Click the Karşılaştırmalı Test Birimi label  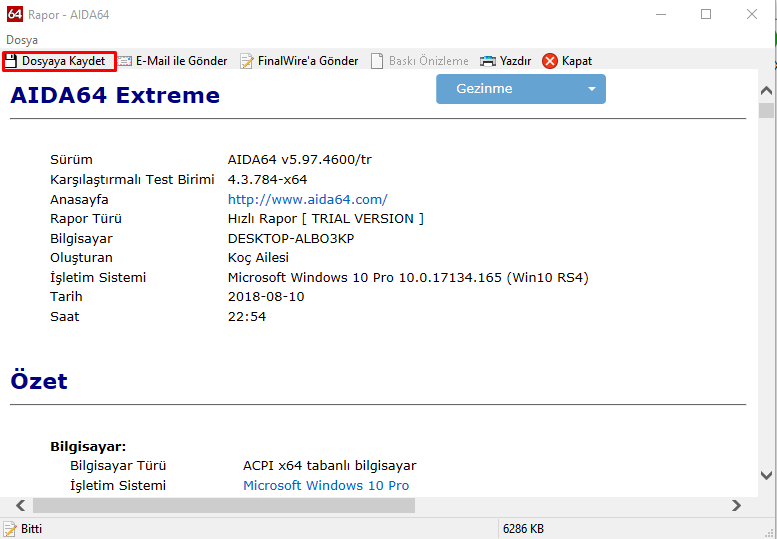(132, 179)
